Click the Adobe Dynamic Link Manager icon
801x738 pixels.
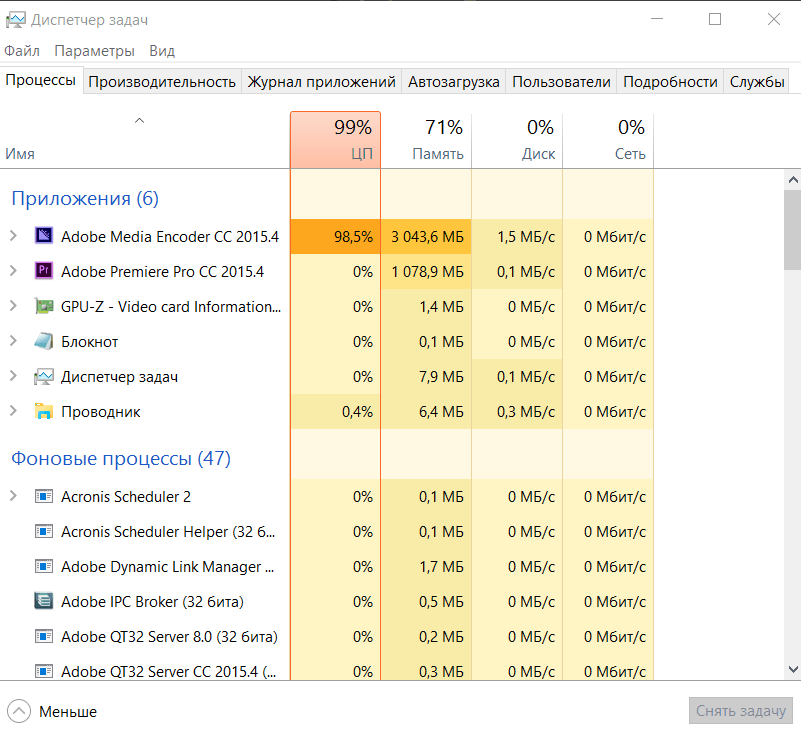click(44, 566)
